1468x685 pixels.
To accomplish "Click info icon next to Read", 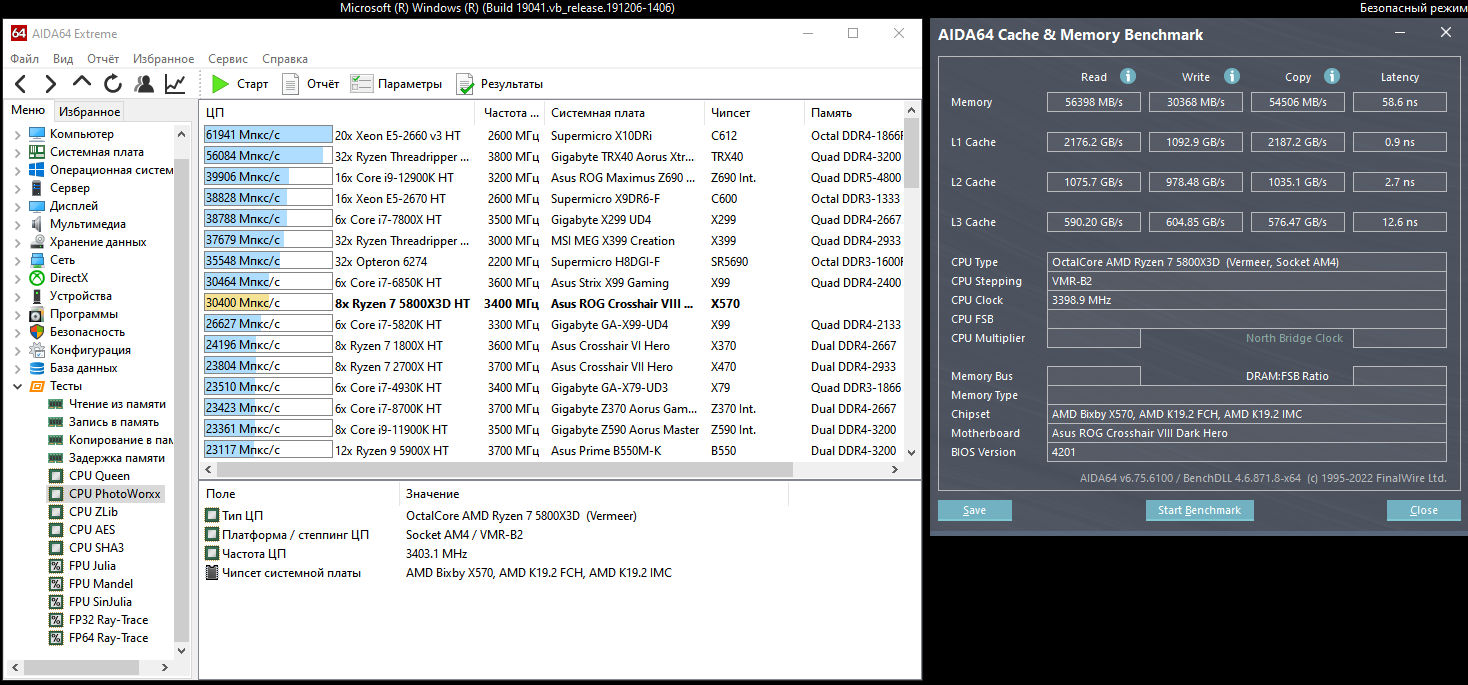I will click(1128, 76).
